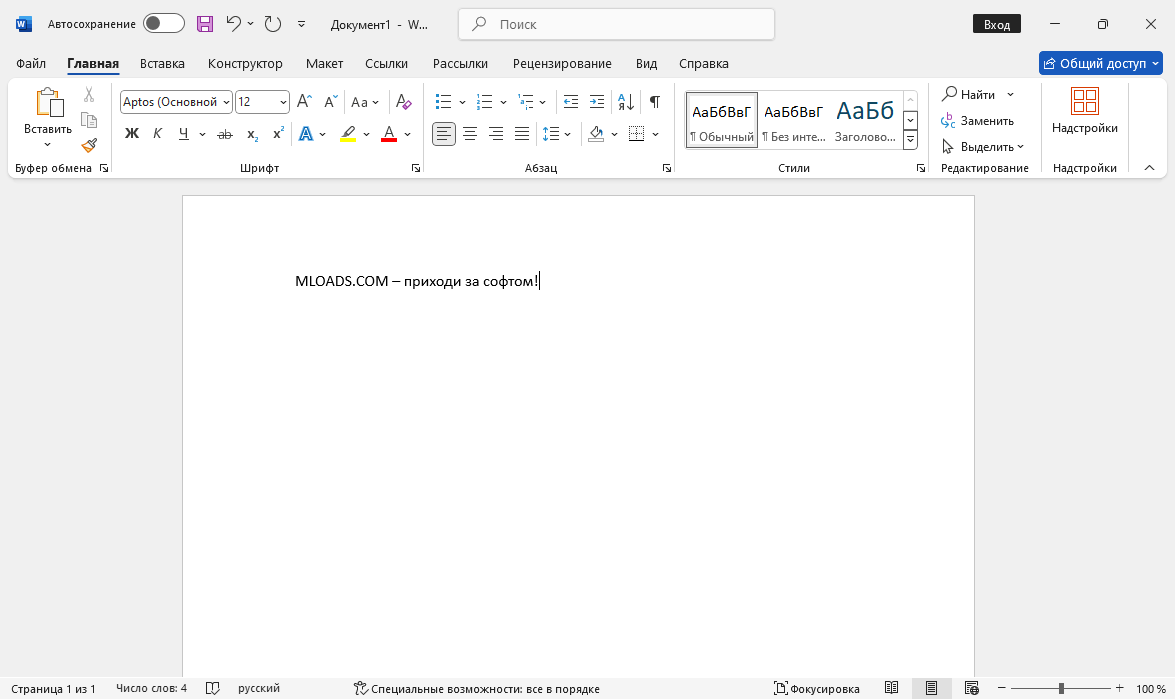Click the Save icon in title bar

(x=205, y=24)
